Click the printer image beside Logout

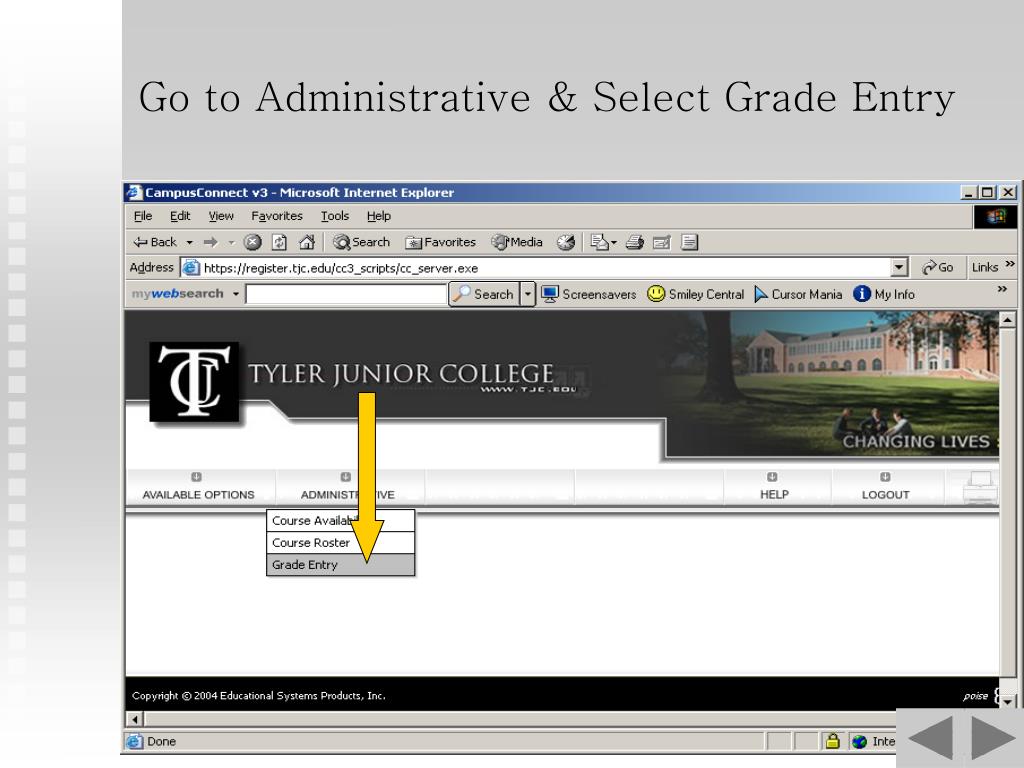pos(980,488)
